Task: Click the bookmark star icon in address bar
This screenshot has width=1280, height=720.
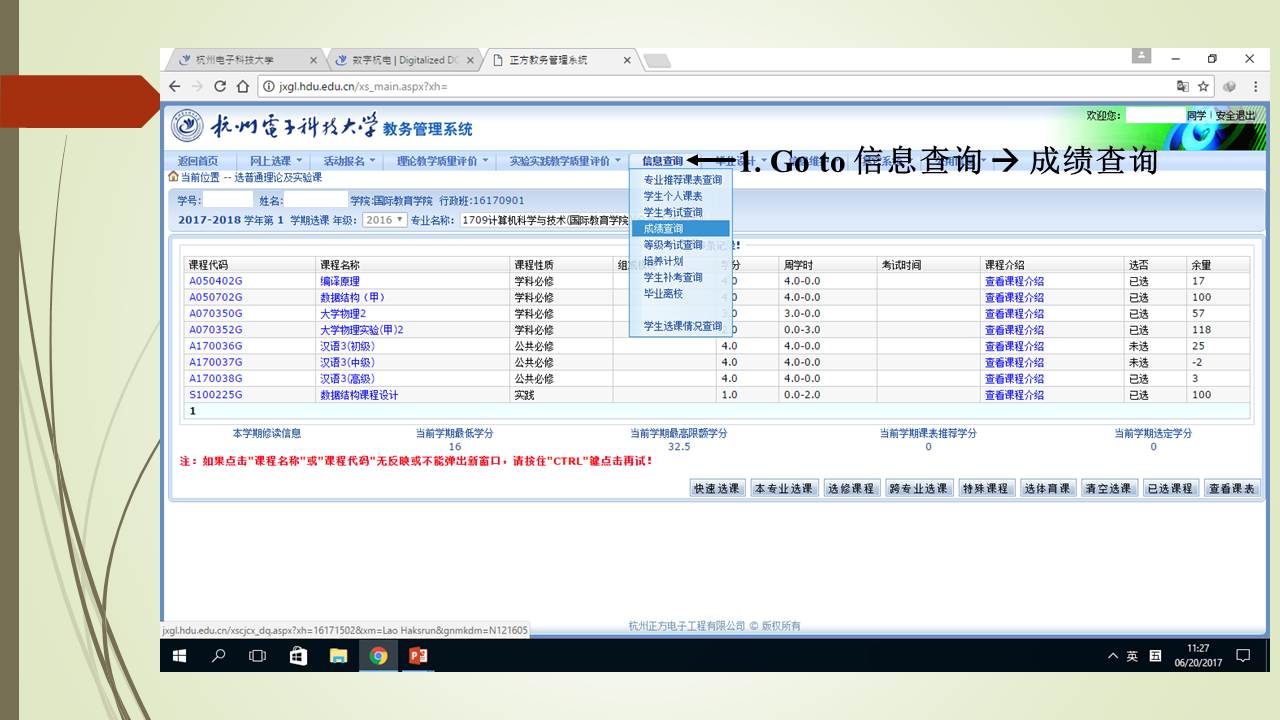Action: tap(1204, 87)
